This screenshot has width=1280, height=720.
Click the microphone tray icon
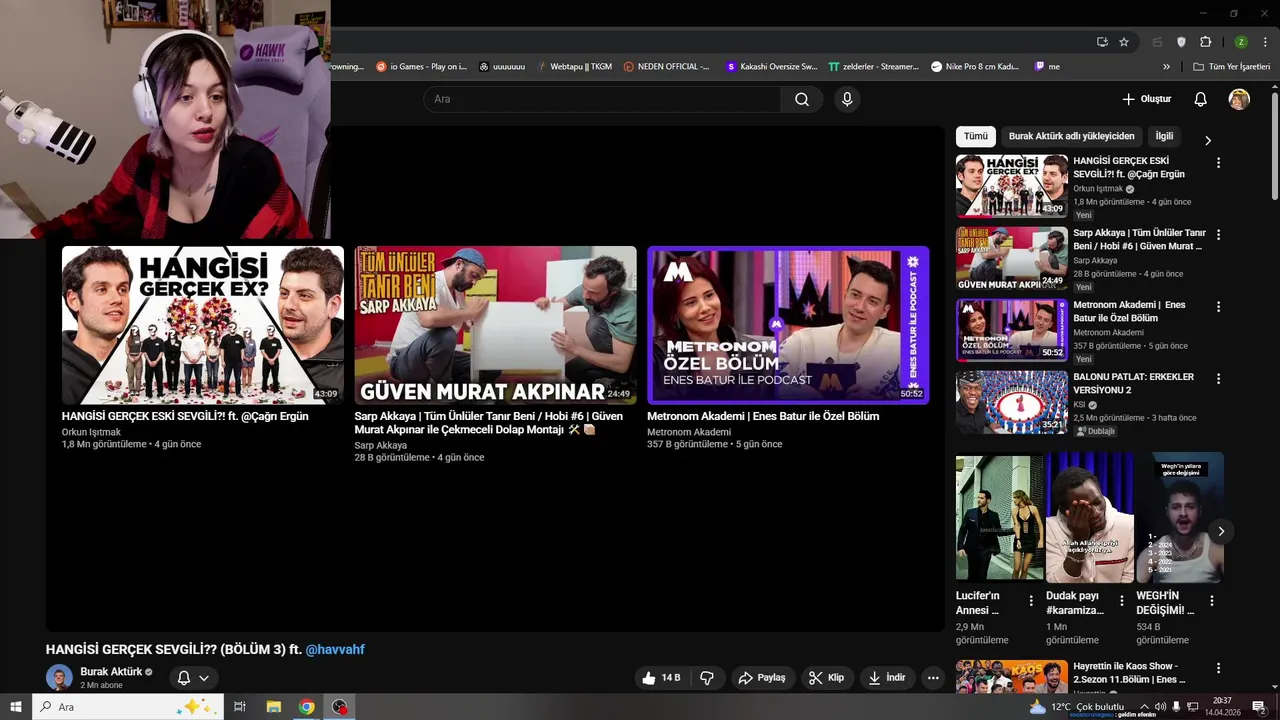pyautogui.click(x=1177, y=707)
